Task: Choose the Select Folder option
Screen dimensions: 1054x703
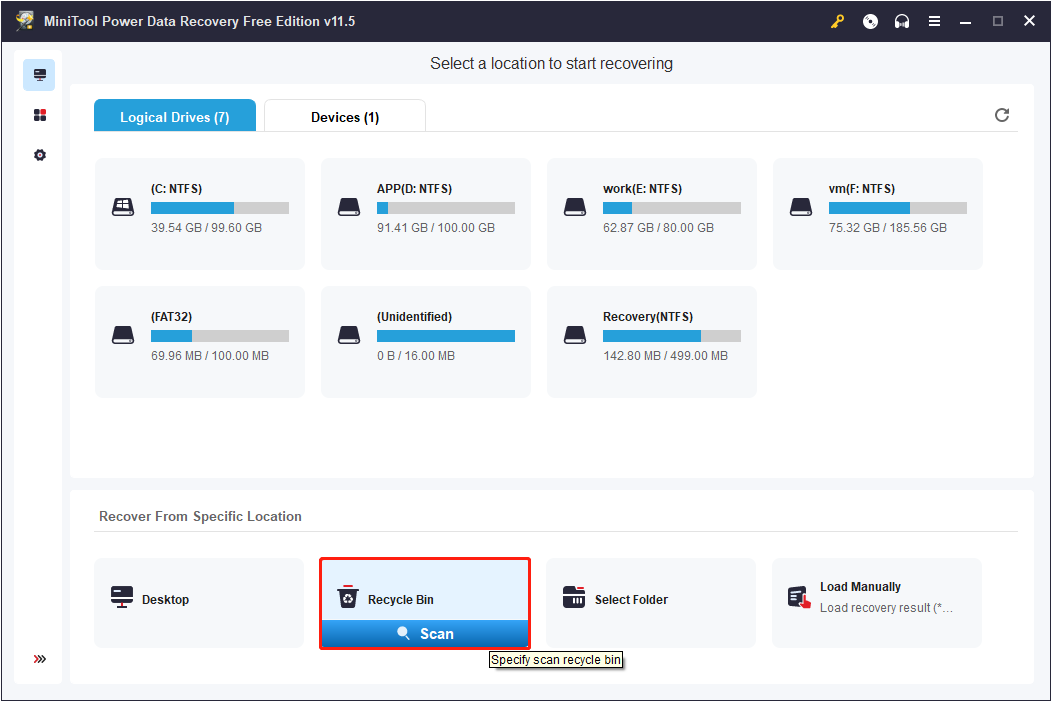Action: [x=651, y=603]
